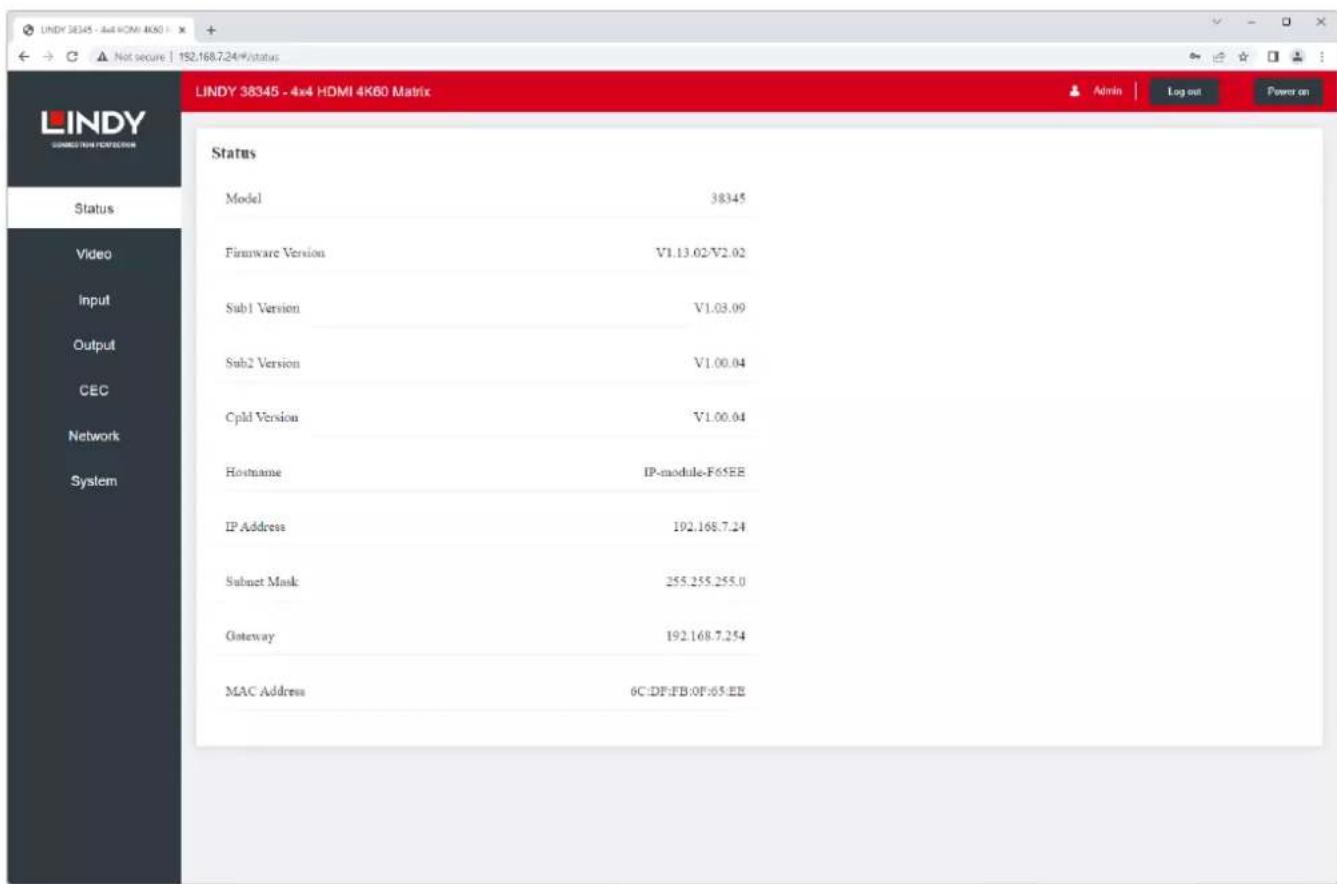Click the Admin username label
This screenshot has width=1337, height=884.
1105,91
